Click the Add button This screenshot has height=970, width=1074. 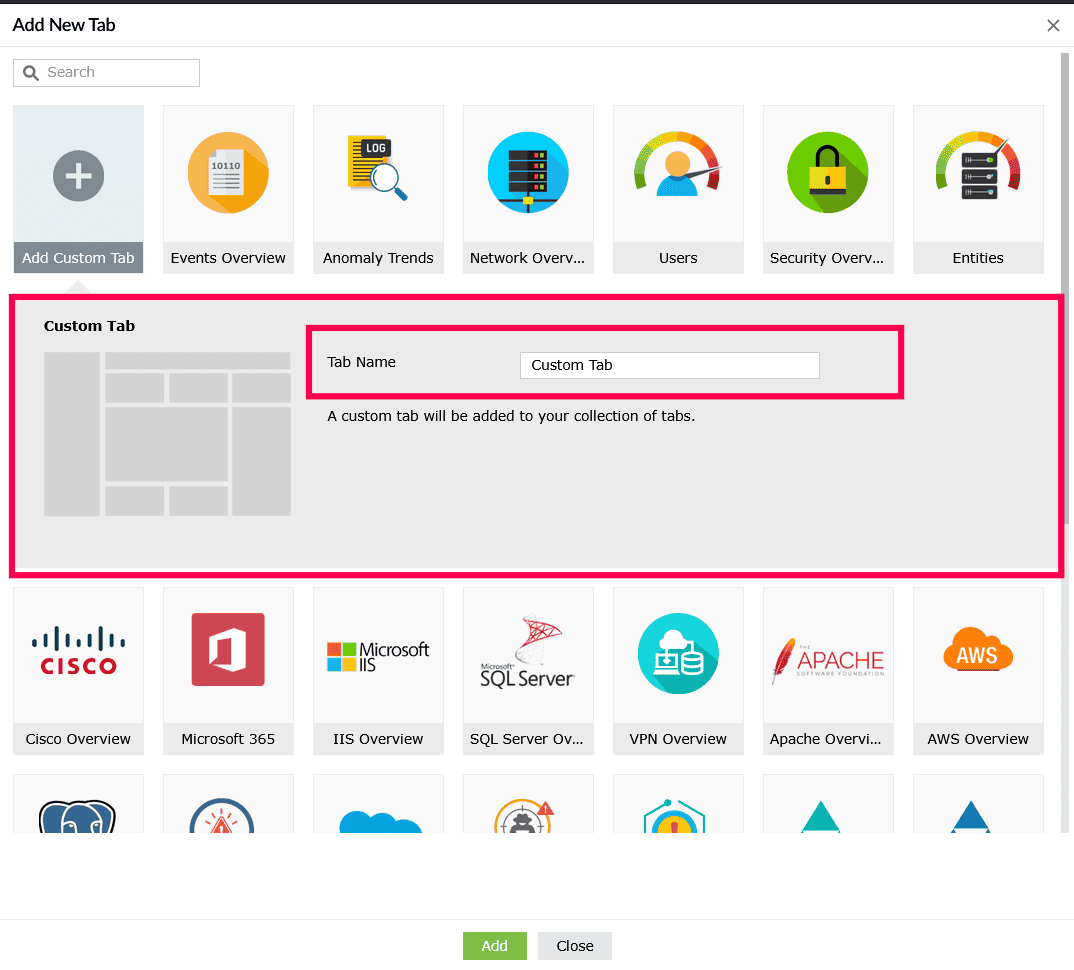click(x=495, y=946)
